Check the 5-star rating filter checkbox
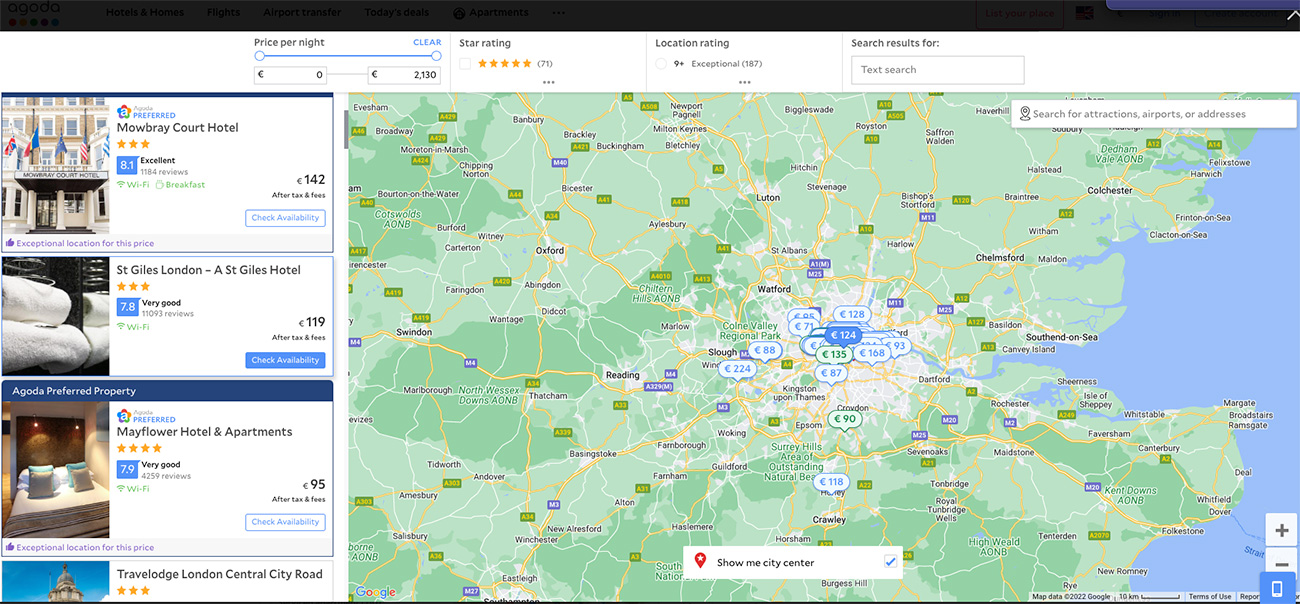Image resolution: width=1300 pixels, height=604 pixels. 465,64
